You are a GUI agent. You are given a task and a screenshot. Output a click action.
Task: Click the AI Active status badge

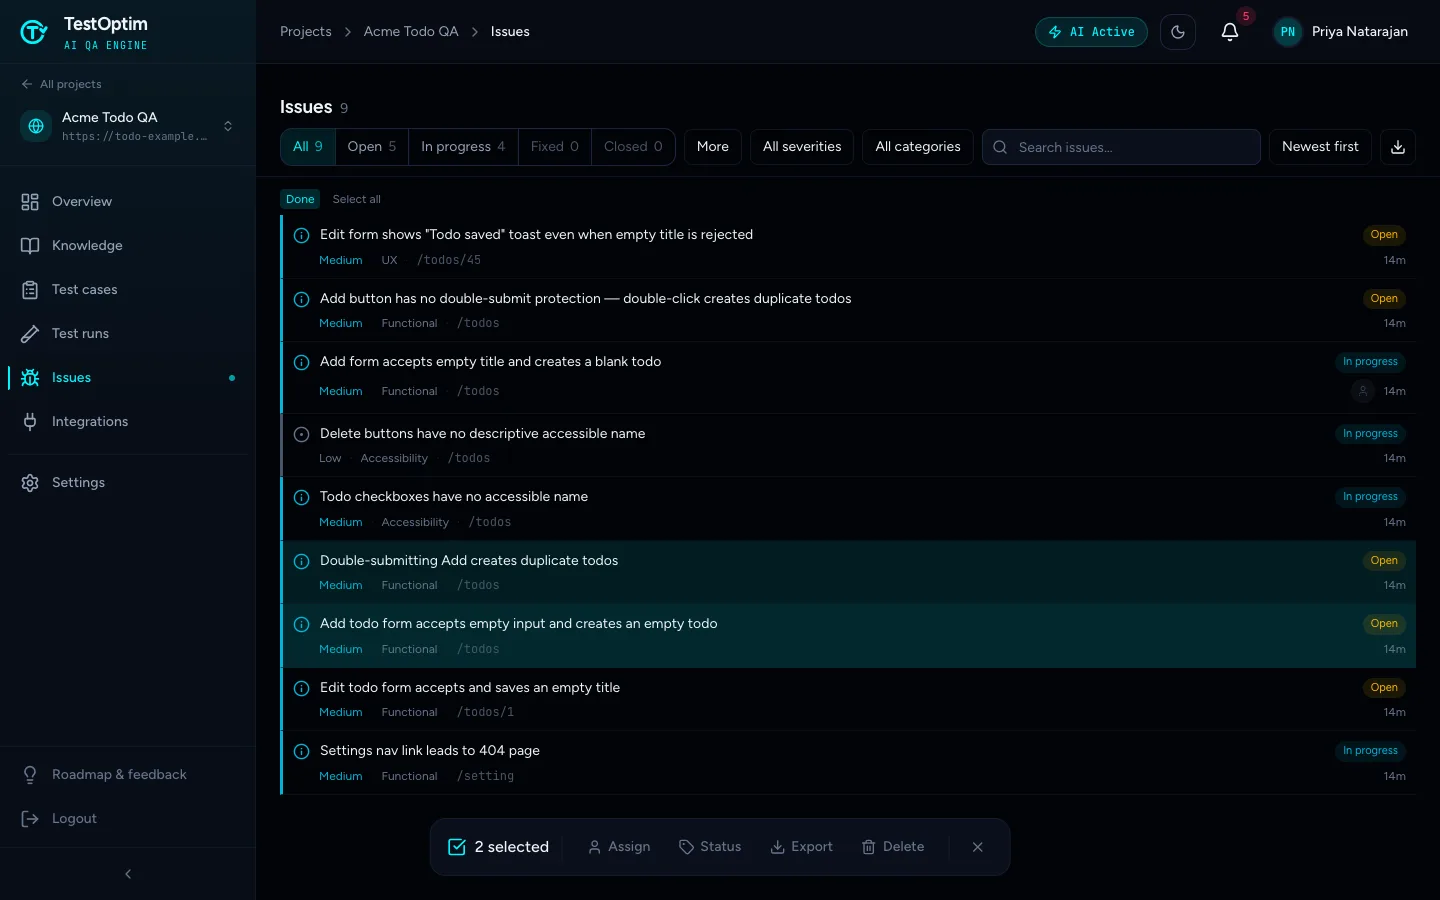tap(1091, 32)
